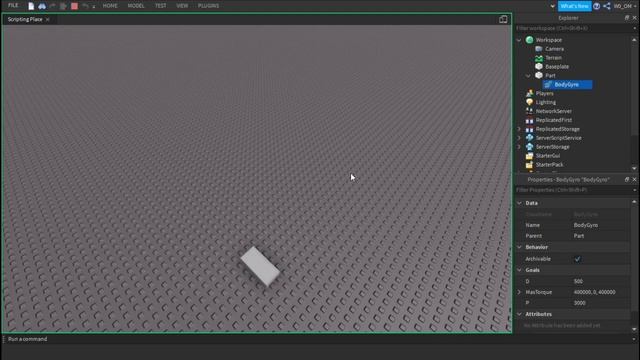
Task: Click Properties scrollbar down arrow
Action: click(634, 329)
